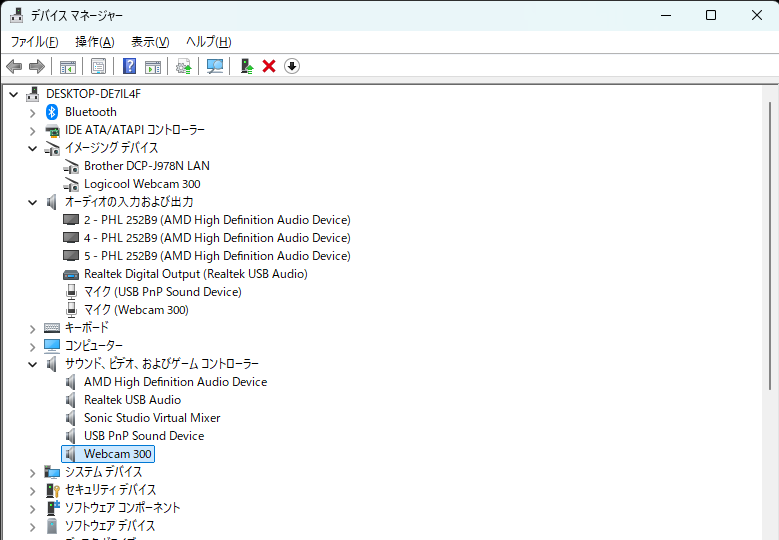Toggle the console tree pane icon

68,66
